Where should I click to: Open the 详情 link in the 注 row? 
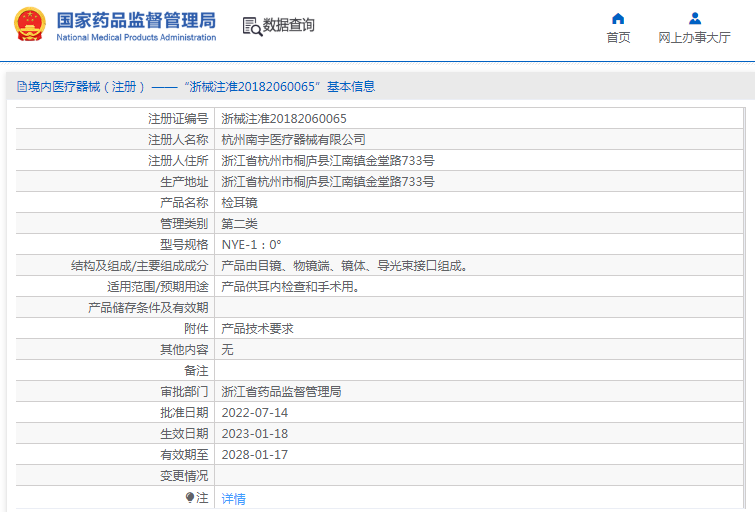[233, 498]
